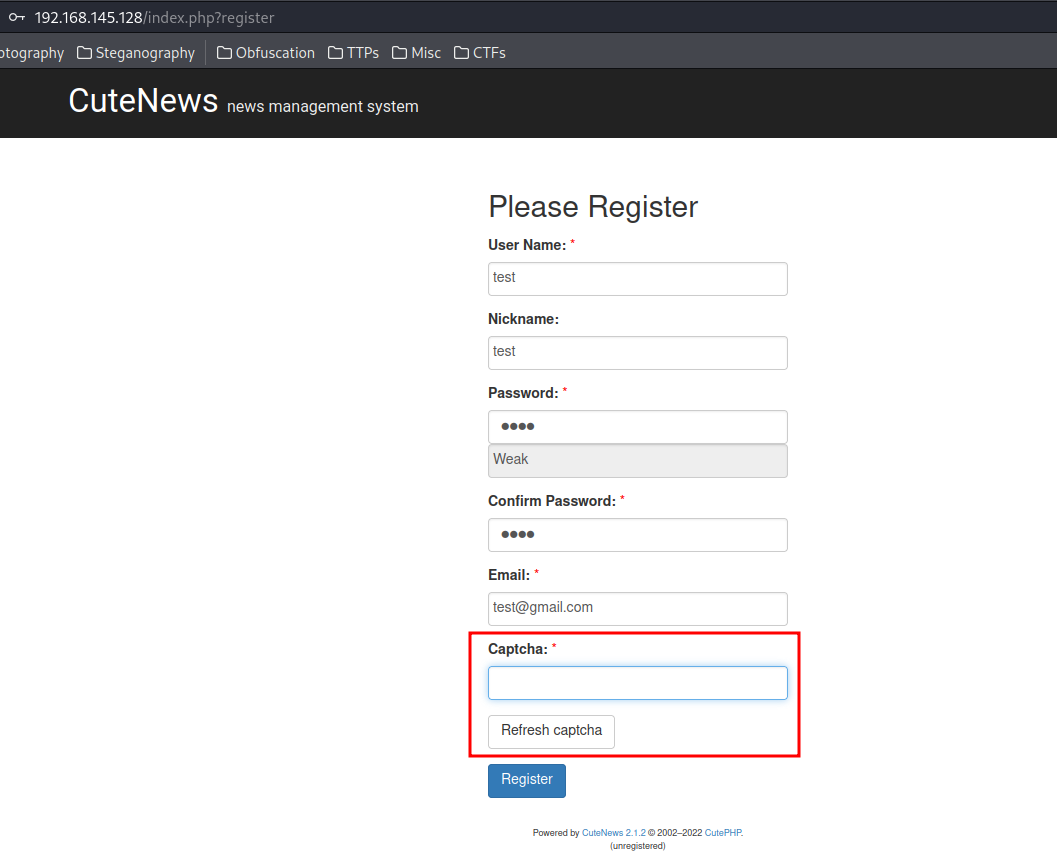Submit the form with Register button
1057x868 pixels.
[526, 780]
